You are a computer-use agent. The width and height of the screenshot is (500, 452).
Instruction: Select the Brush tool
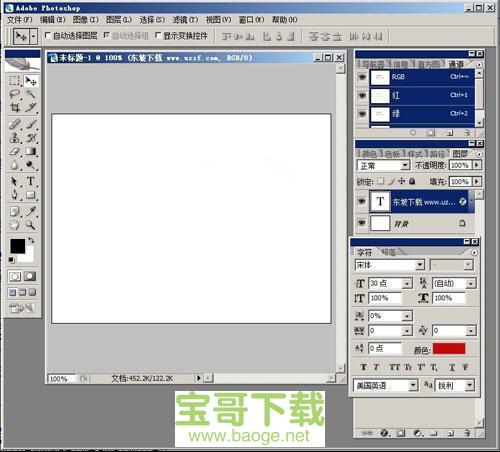(x=31, y=124)
